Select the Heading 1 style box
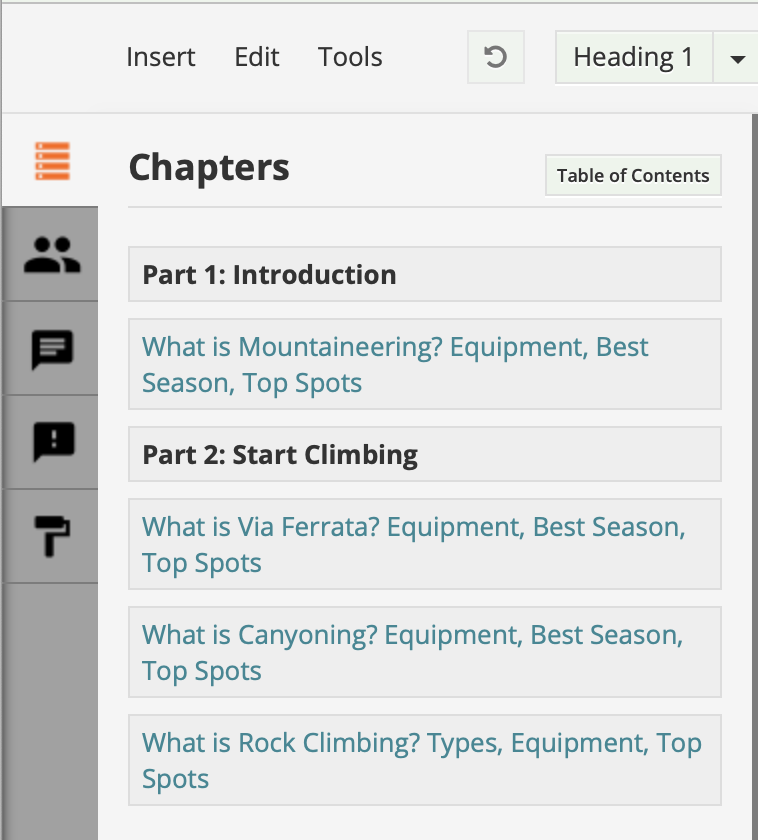 [634, 57]
